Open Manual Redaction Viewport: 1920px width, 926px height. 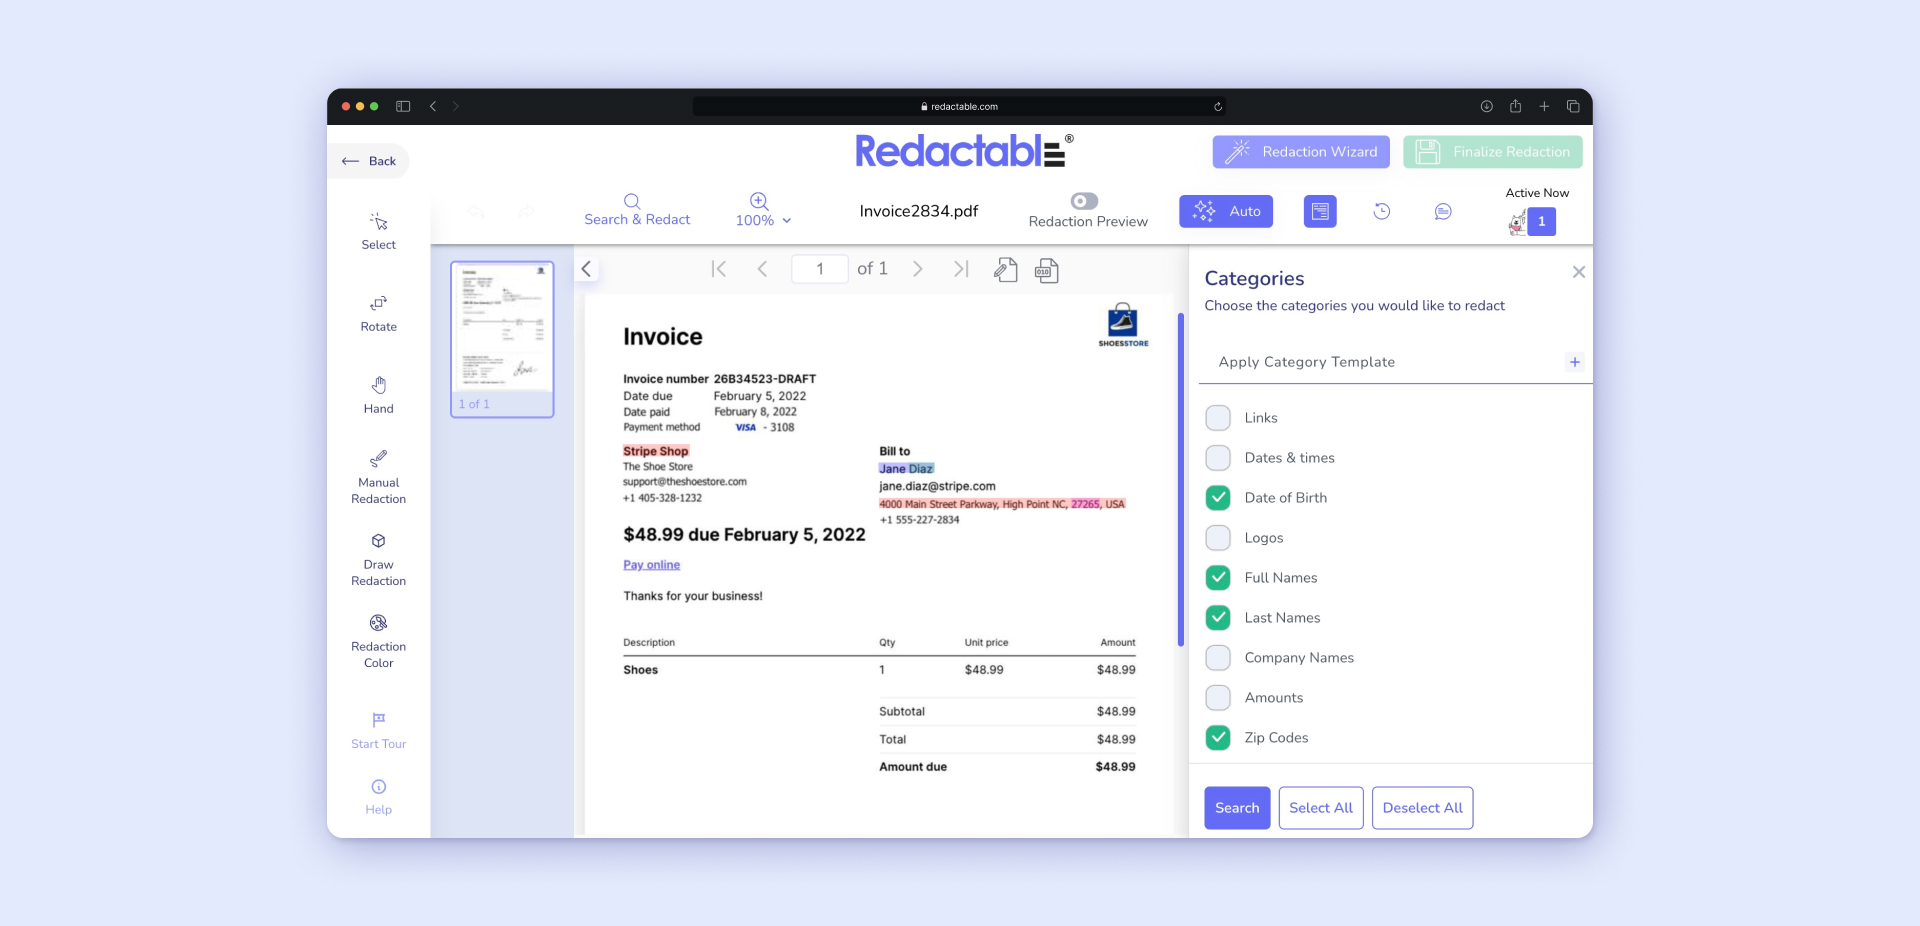click(378, 475)
